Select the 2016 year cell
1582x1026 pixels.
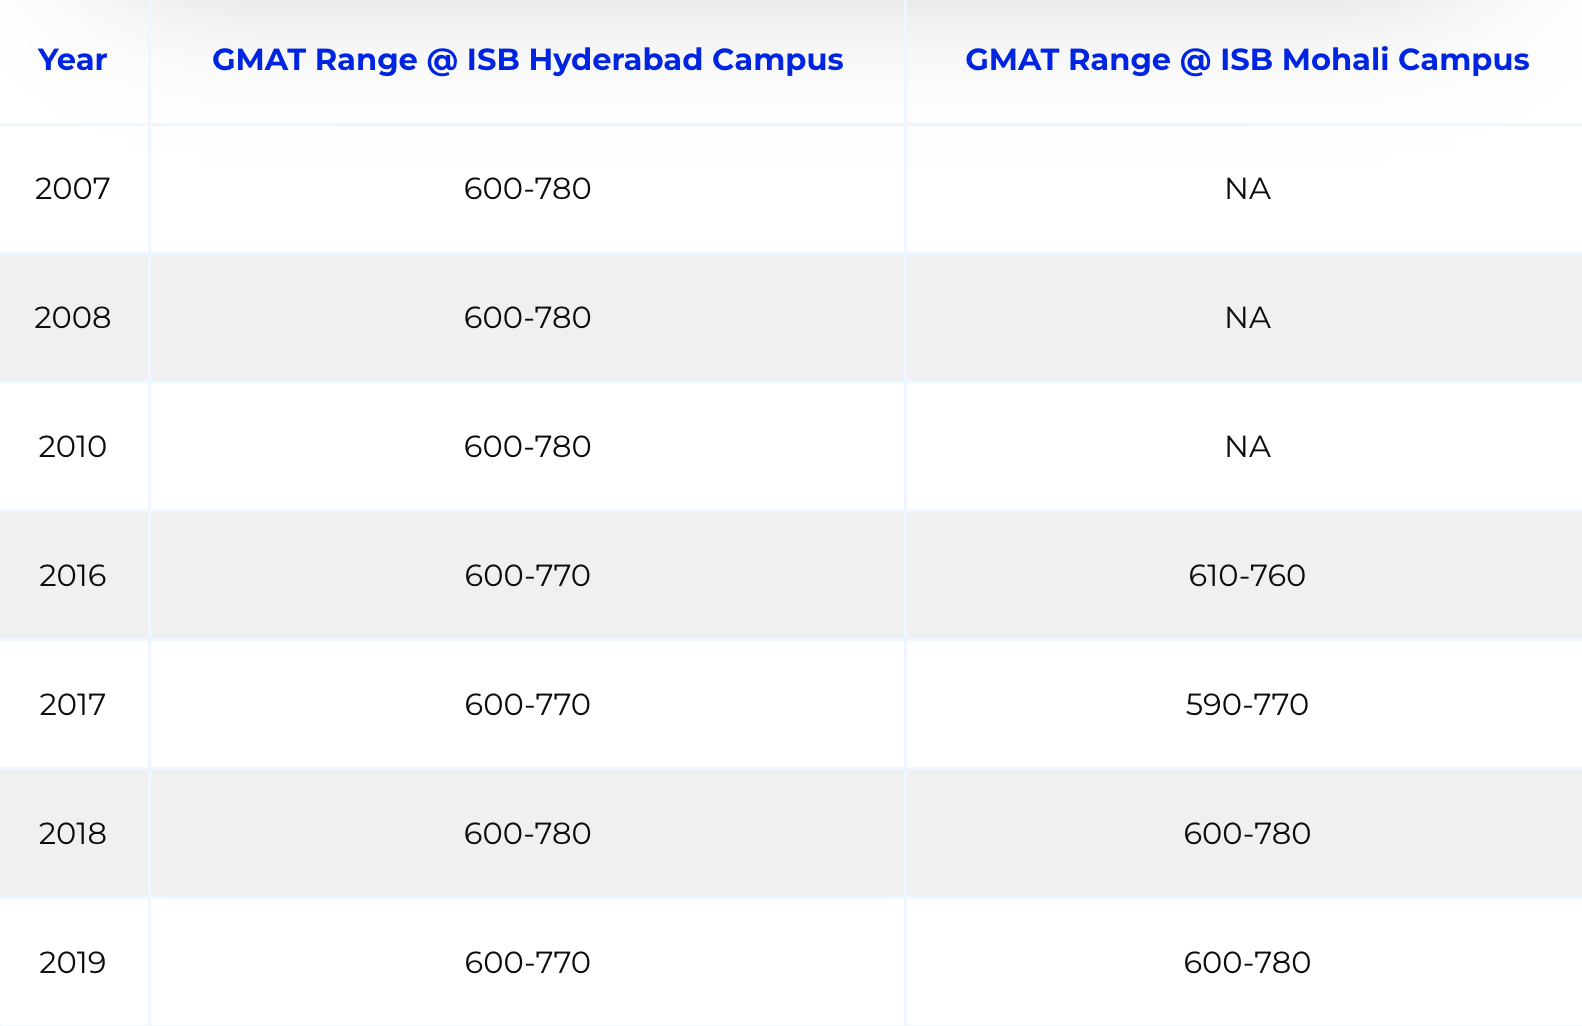tap(72, 575)
